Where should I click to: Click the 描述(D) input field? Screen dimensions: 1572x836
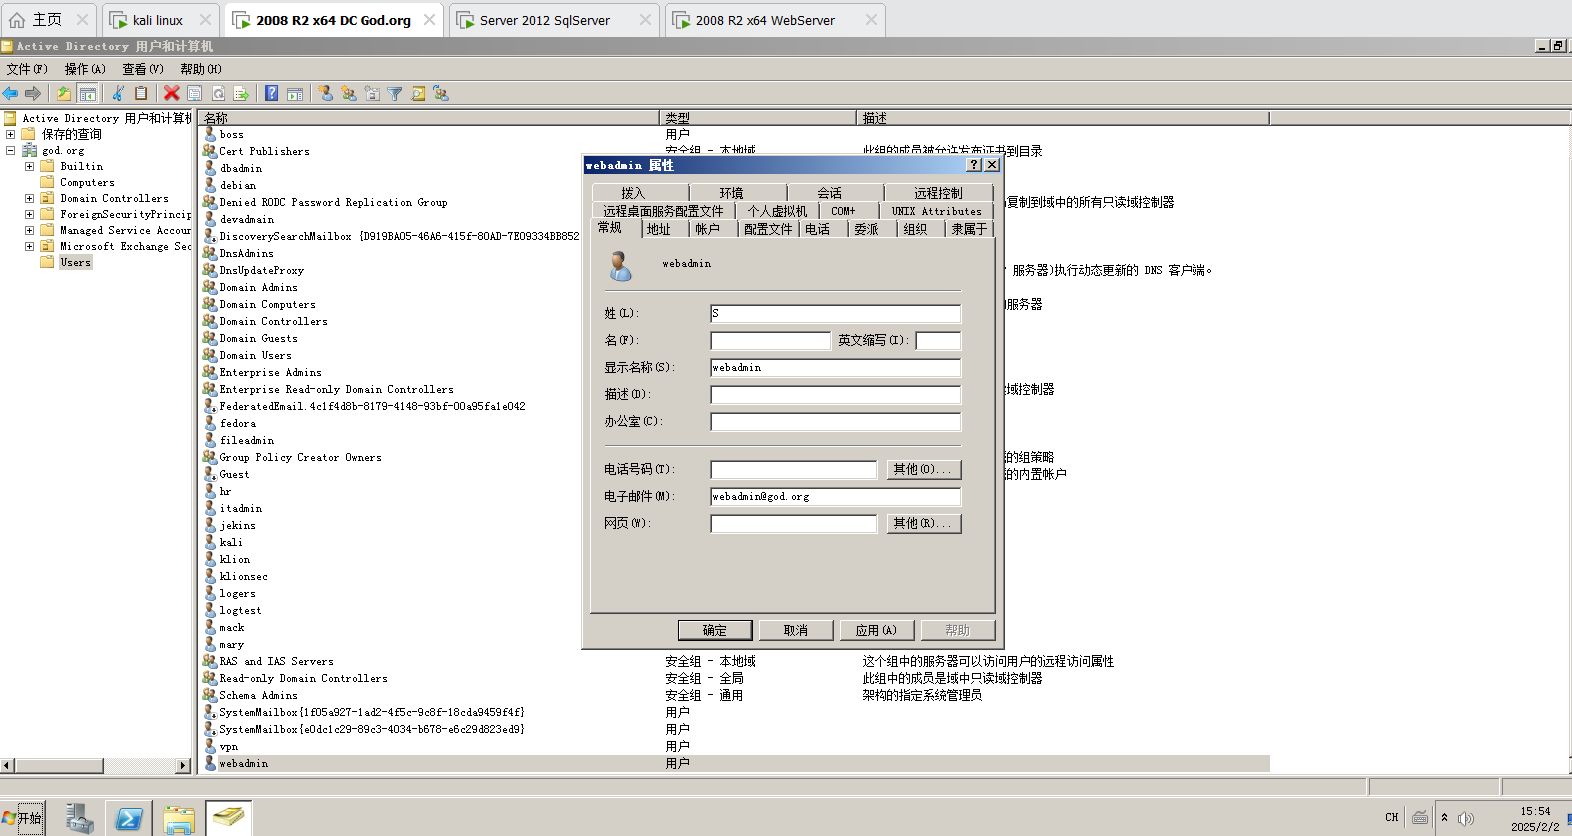[835, 394]
